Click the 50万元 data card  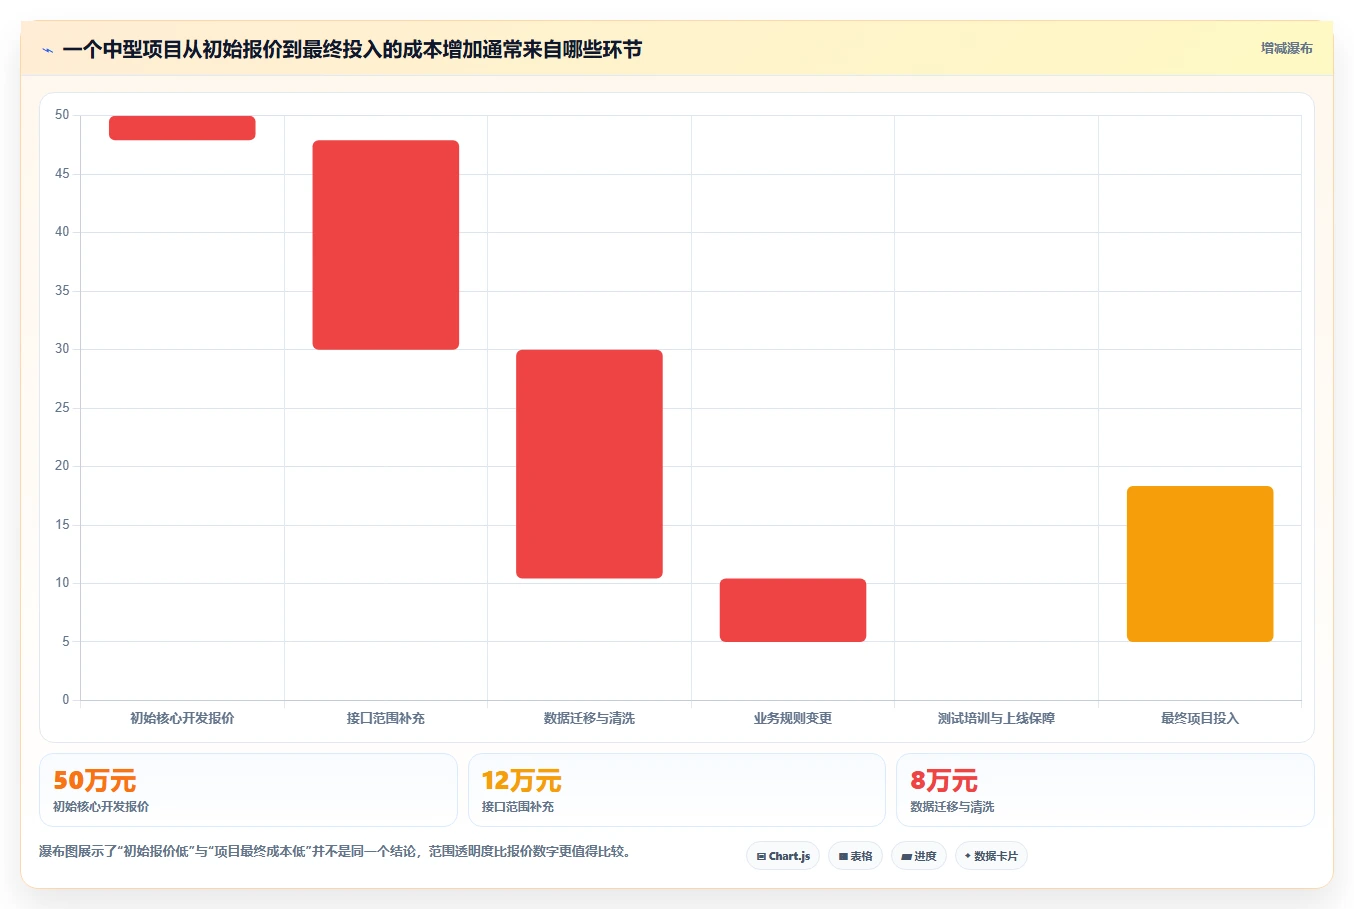tap(248, 790)
